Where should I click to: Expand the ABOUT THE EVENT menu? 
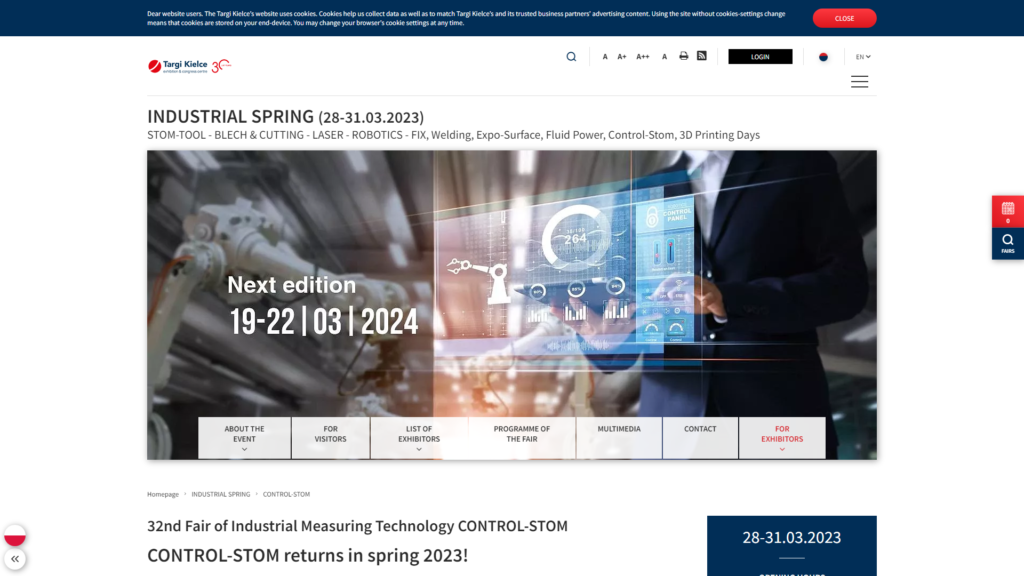[x=244, y=438]
